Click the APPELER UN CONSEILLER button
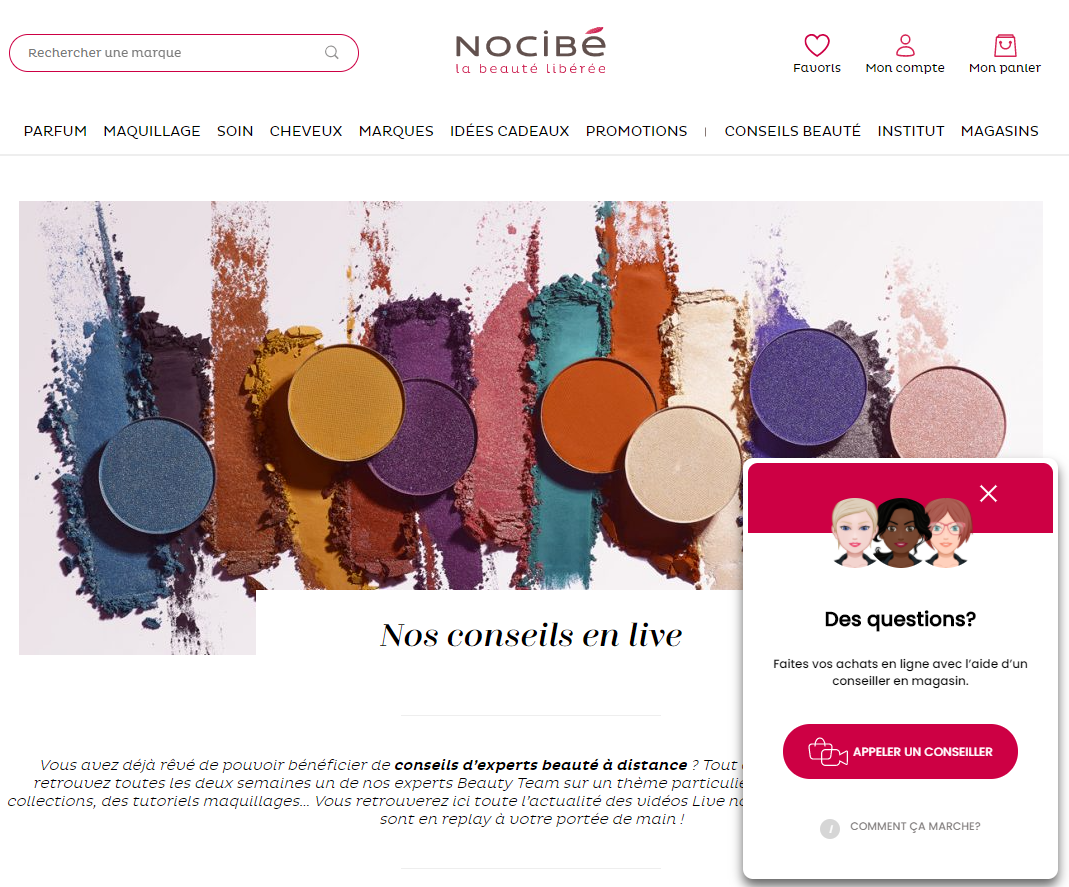The image size is (1069, 887). [x=900, y=751]
